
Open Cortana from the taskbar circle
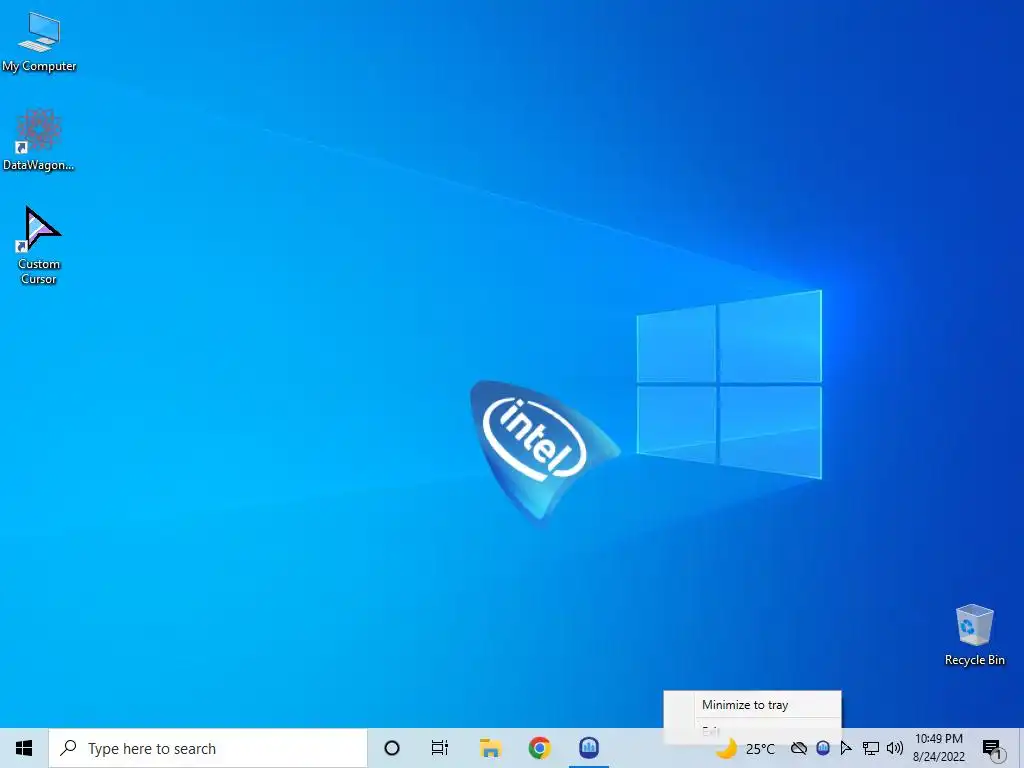(392, 748)
